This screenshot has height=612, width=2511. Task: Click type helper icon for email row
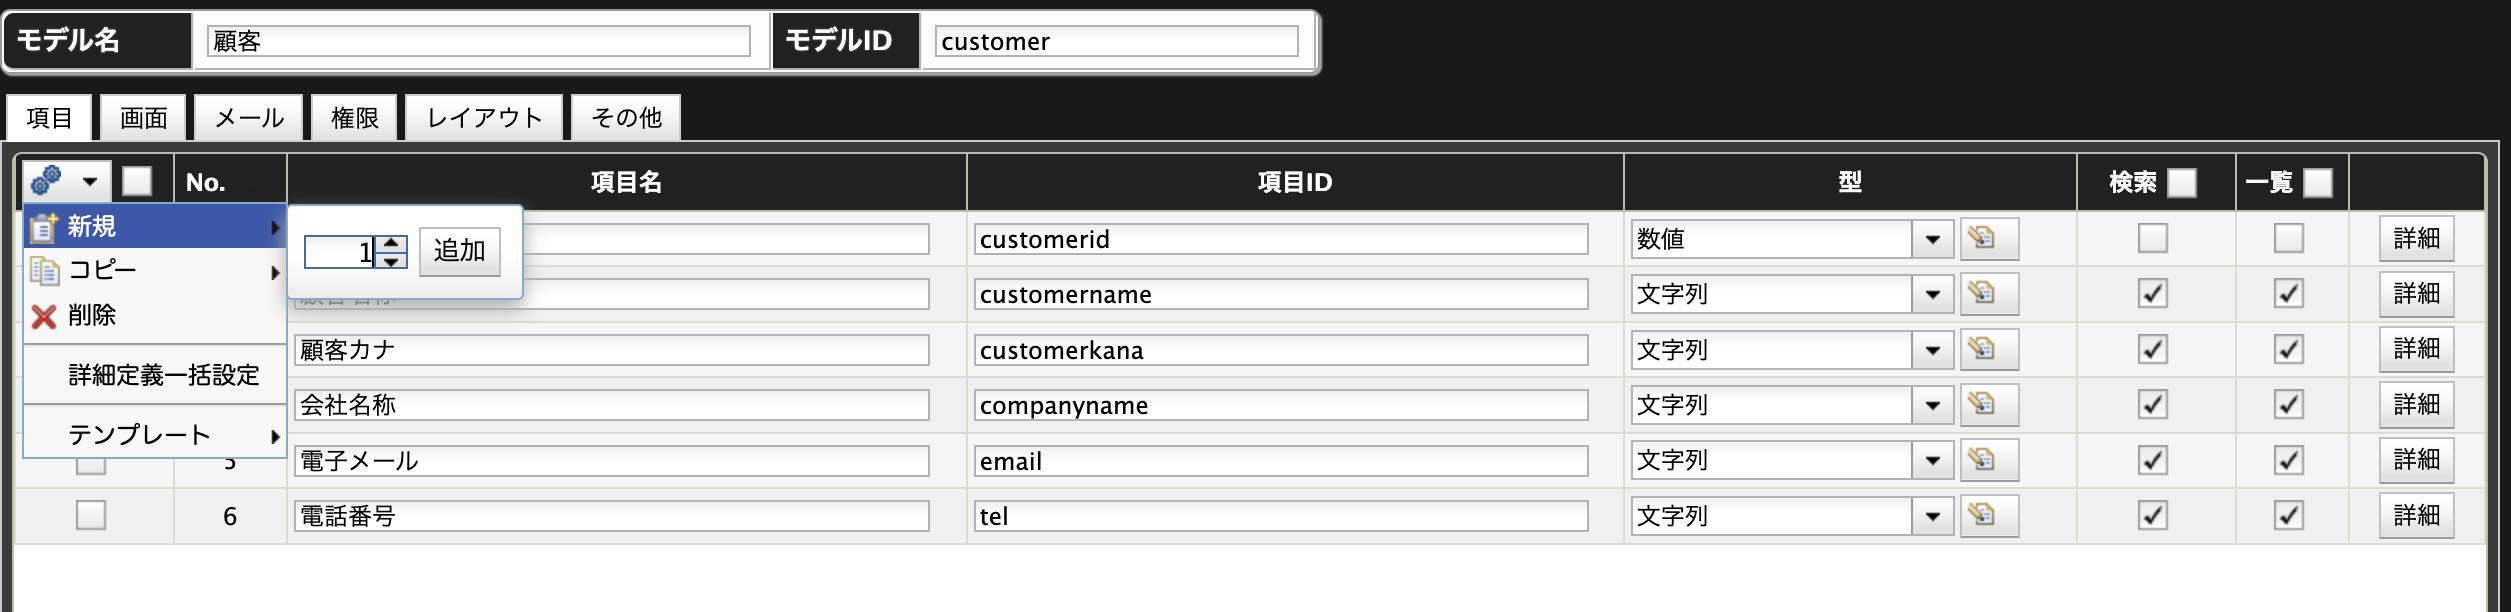coord(1989,461)
